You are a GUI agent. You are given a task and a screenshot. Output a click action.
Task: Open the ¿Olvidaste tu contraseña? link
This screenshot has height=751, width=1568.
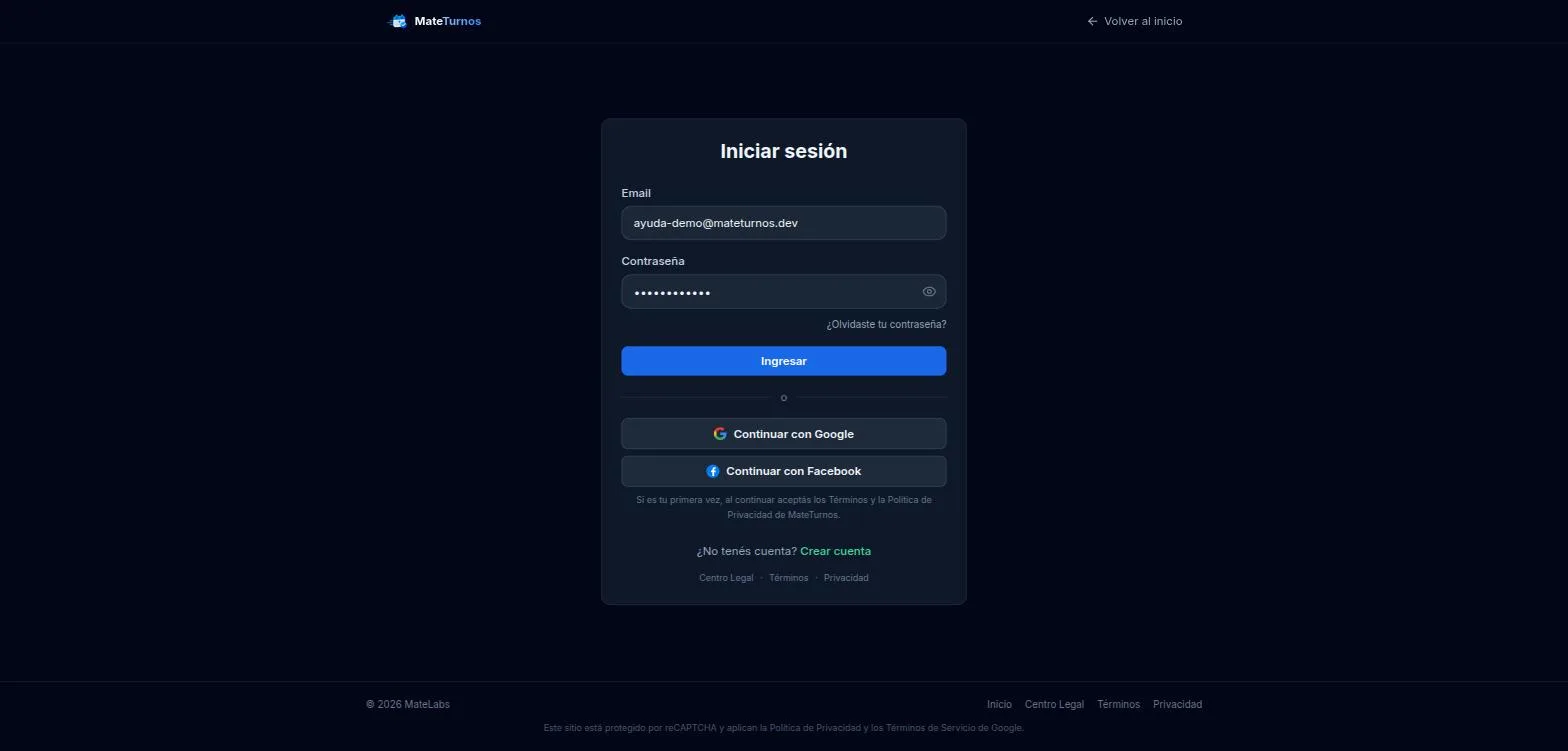pyautogui.click(x=886, y=325)
